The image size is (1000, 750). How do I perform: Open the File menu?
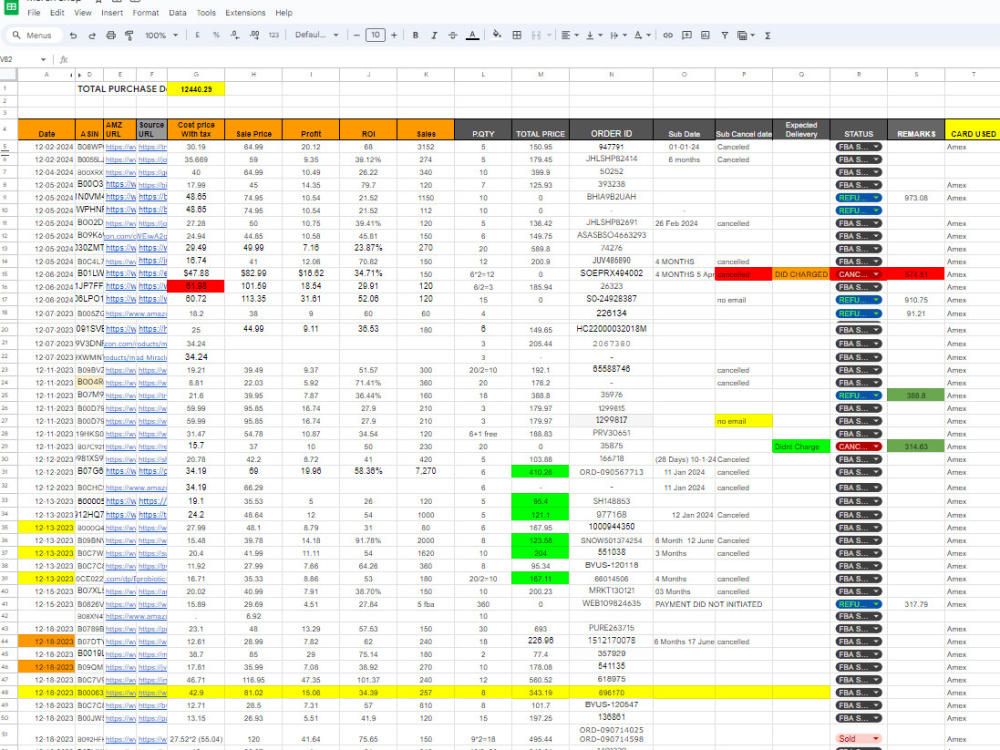tap(34, 13)
